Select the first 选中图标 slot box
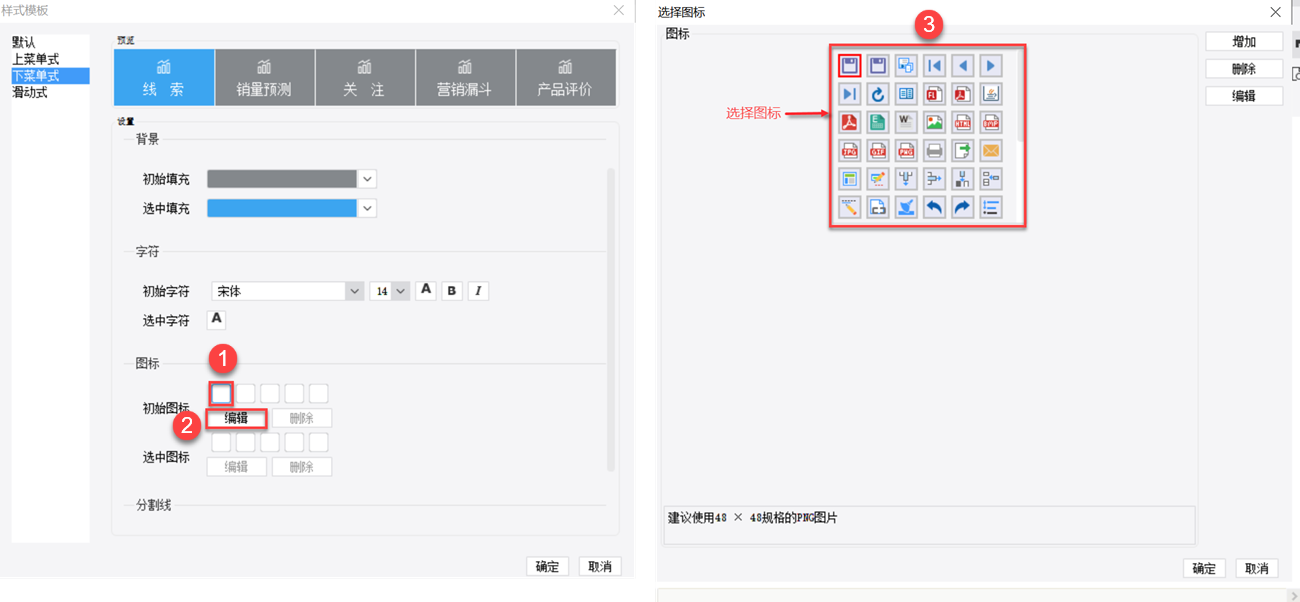Viewport: 1300px width, 602px height. tap(221, 442)
